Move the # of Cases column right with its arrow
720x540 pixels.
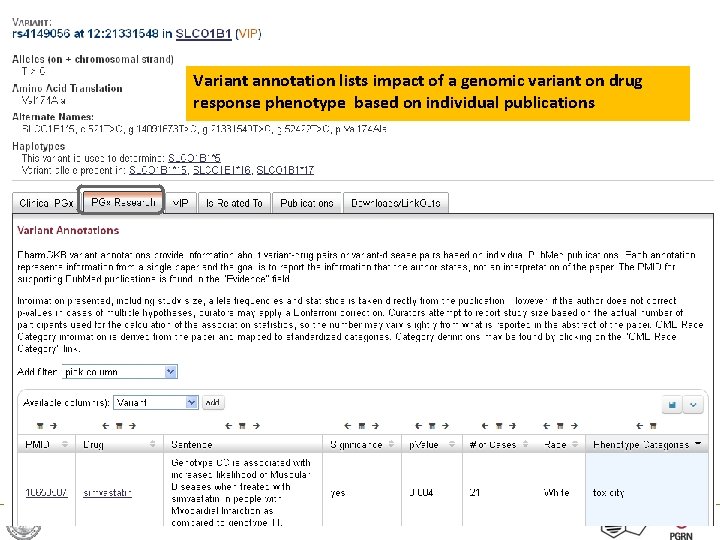point(512,426)
